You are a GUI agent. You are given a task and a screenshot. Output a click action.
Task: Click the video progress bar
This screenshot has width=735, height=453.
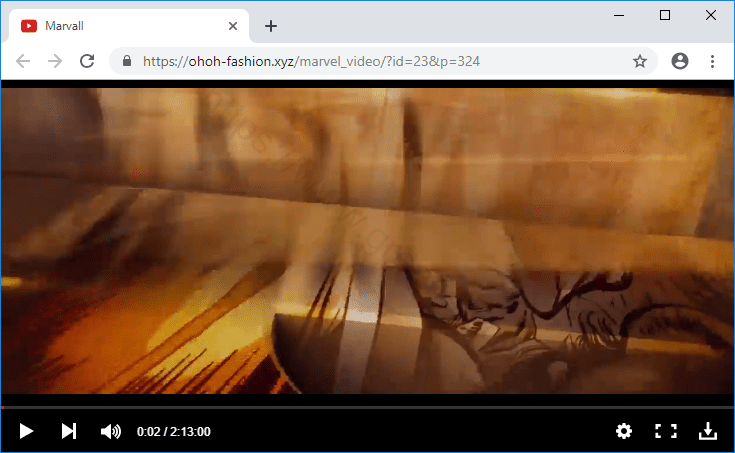(x=367, y=407)
